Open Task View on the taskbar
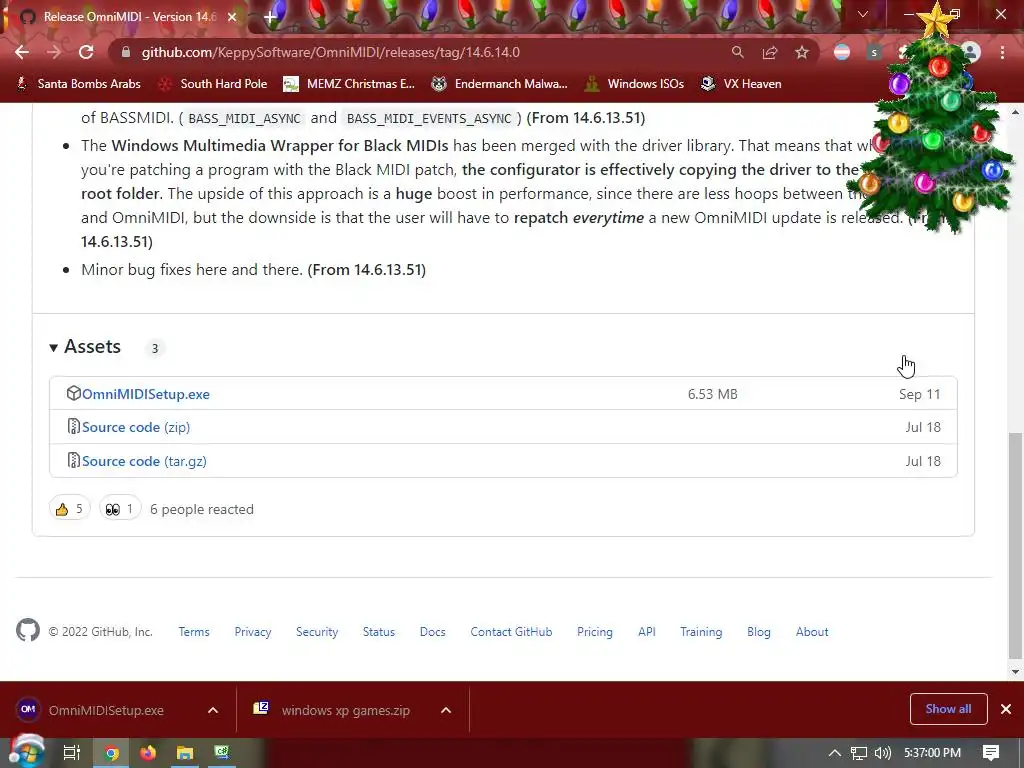The image size is (1024, 768). pos(72,753)
